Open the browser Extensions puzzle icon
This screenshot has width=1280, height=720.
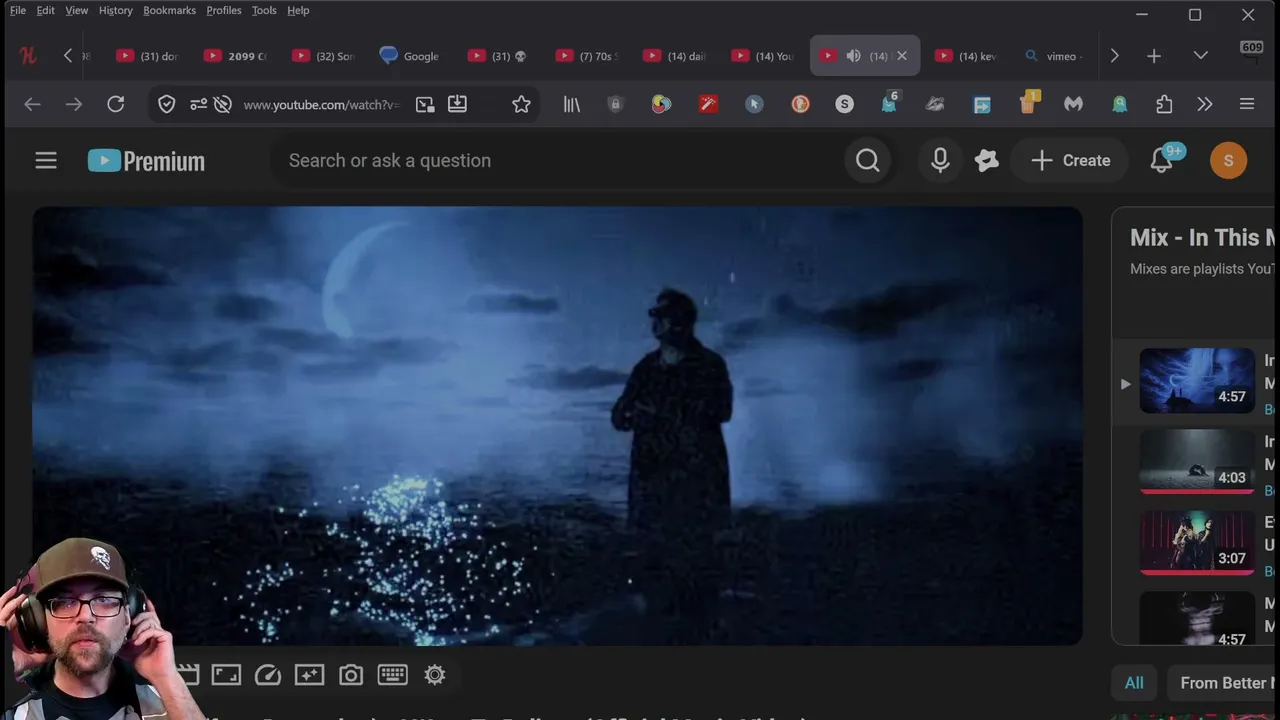(x=1164, y=104)
